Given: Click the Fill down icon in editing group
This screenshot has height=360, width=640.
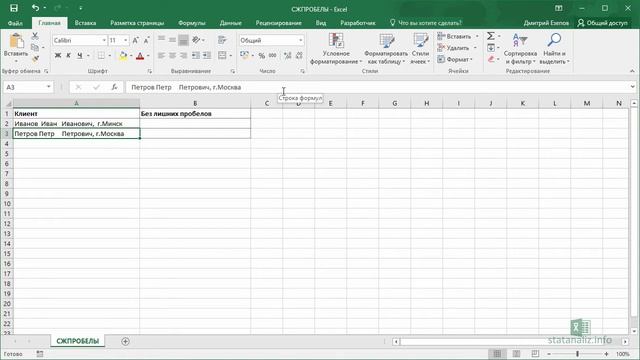Looking at the screenshot, I should [491, 48].
